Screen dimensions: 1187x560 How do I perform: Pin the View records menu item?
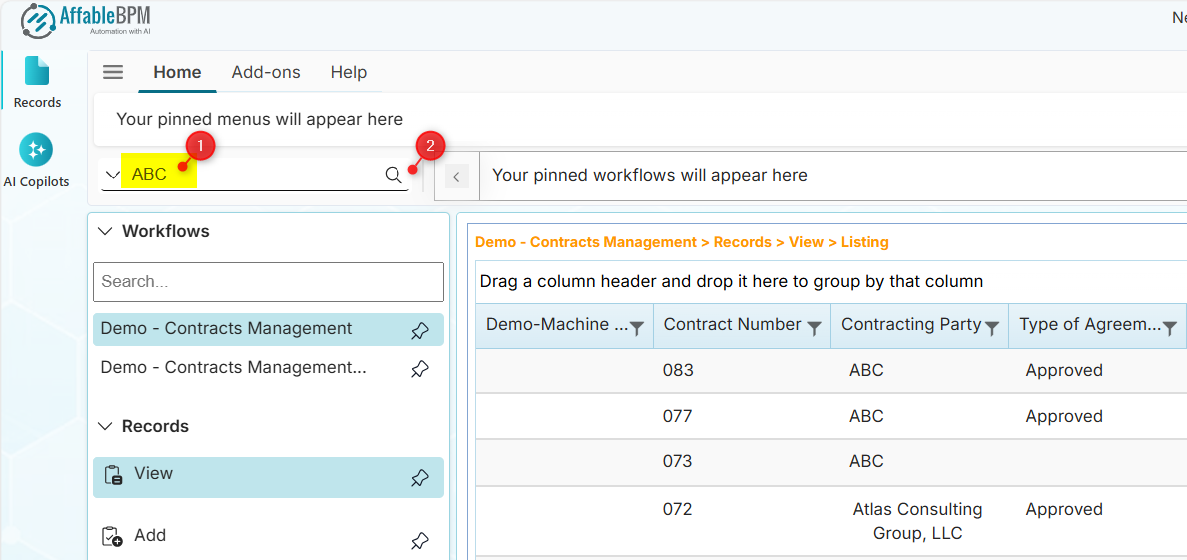[x=420, y=478]
